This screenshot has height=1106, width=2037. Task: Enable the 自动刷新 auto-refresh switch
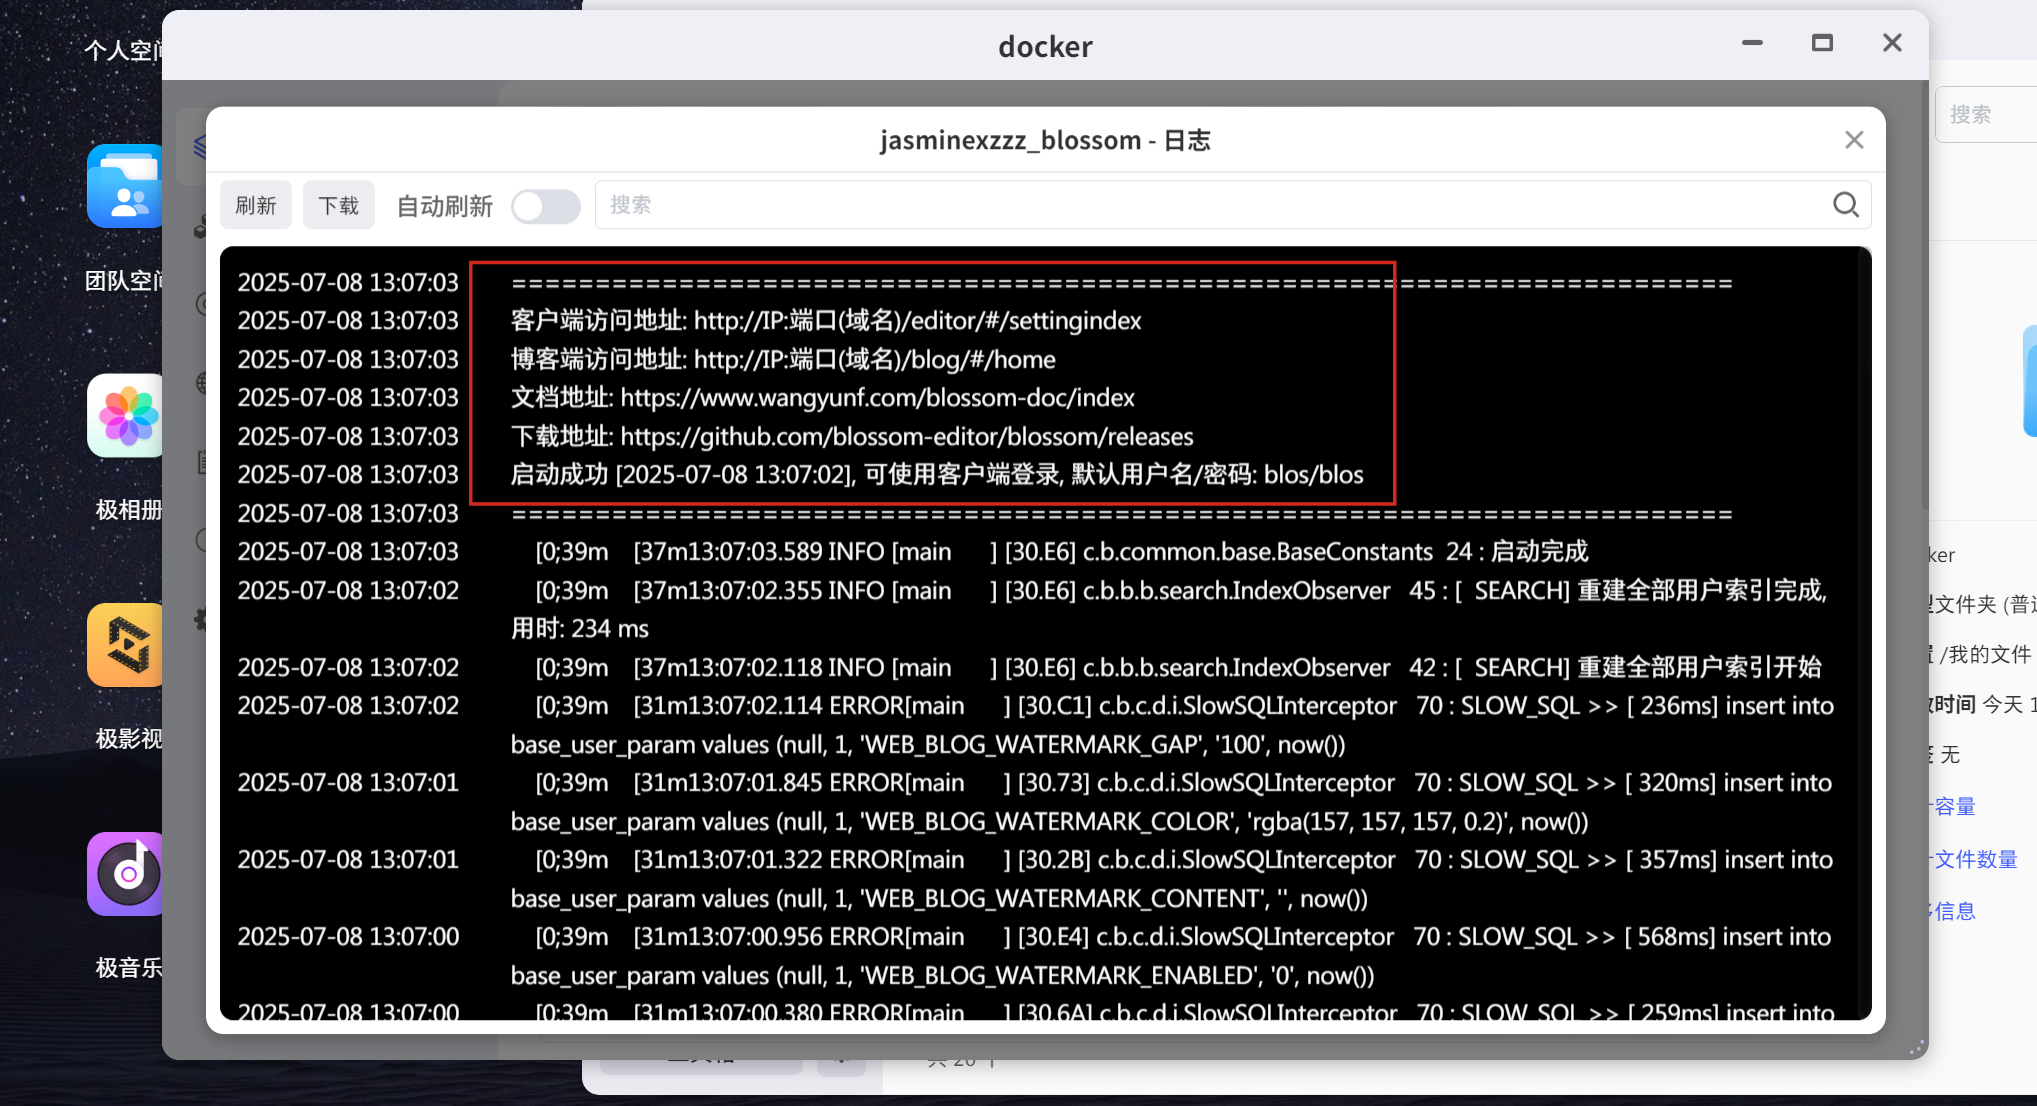(545, 206)
